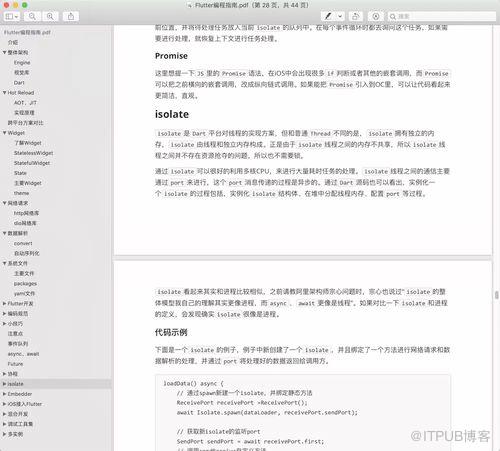Go to the 介绍 outline entry

[x=13, y=42]
